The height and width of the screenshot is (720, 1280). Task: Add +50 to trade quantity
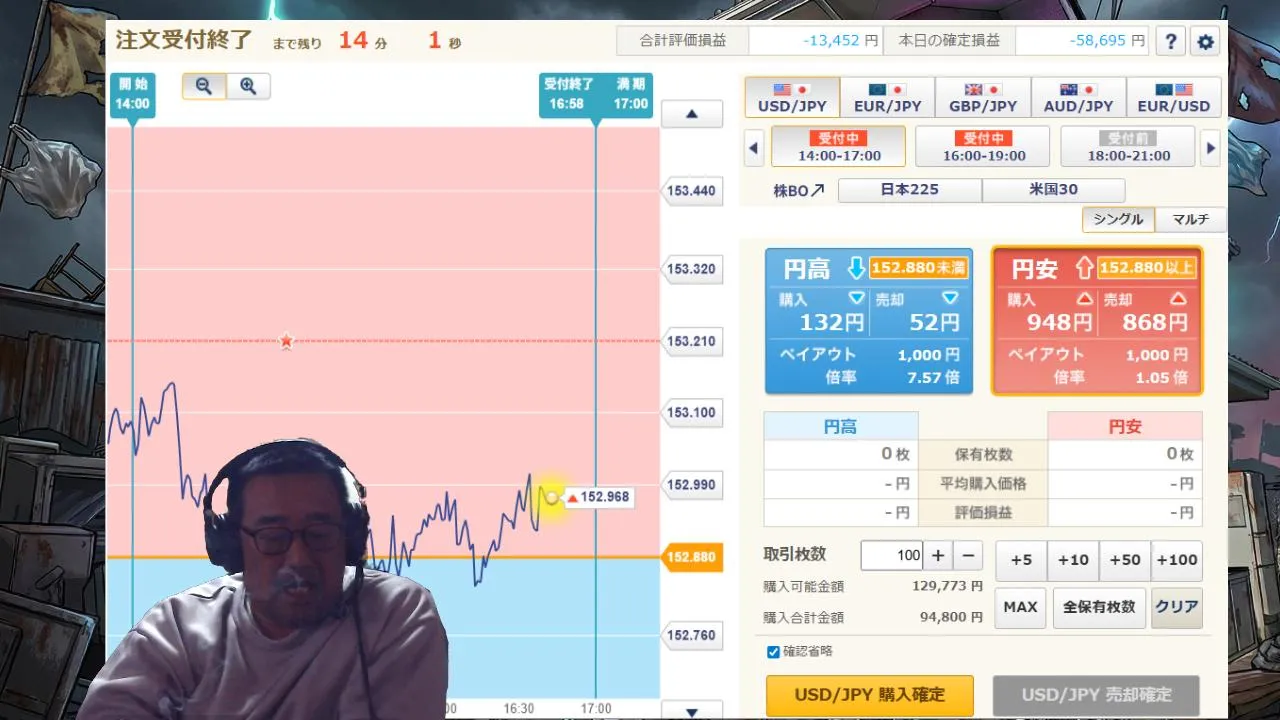click(x=1125, y=560)
